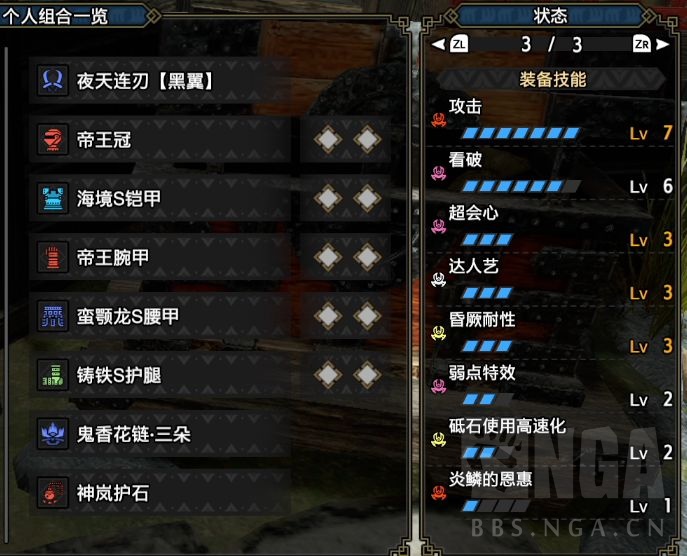The image size is (687, 556).
Task: Select the first decoration slot of 帝王冠
Action: [x=328, y=140]
